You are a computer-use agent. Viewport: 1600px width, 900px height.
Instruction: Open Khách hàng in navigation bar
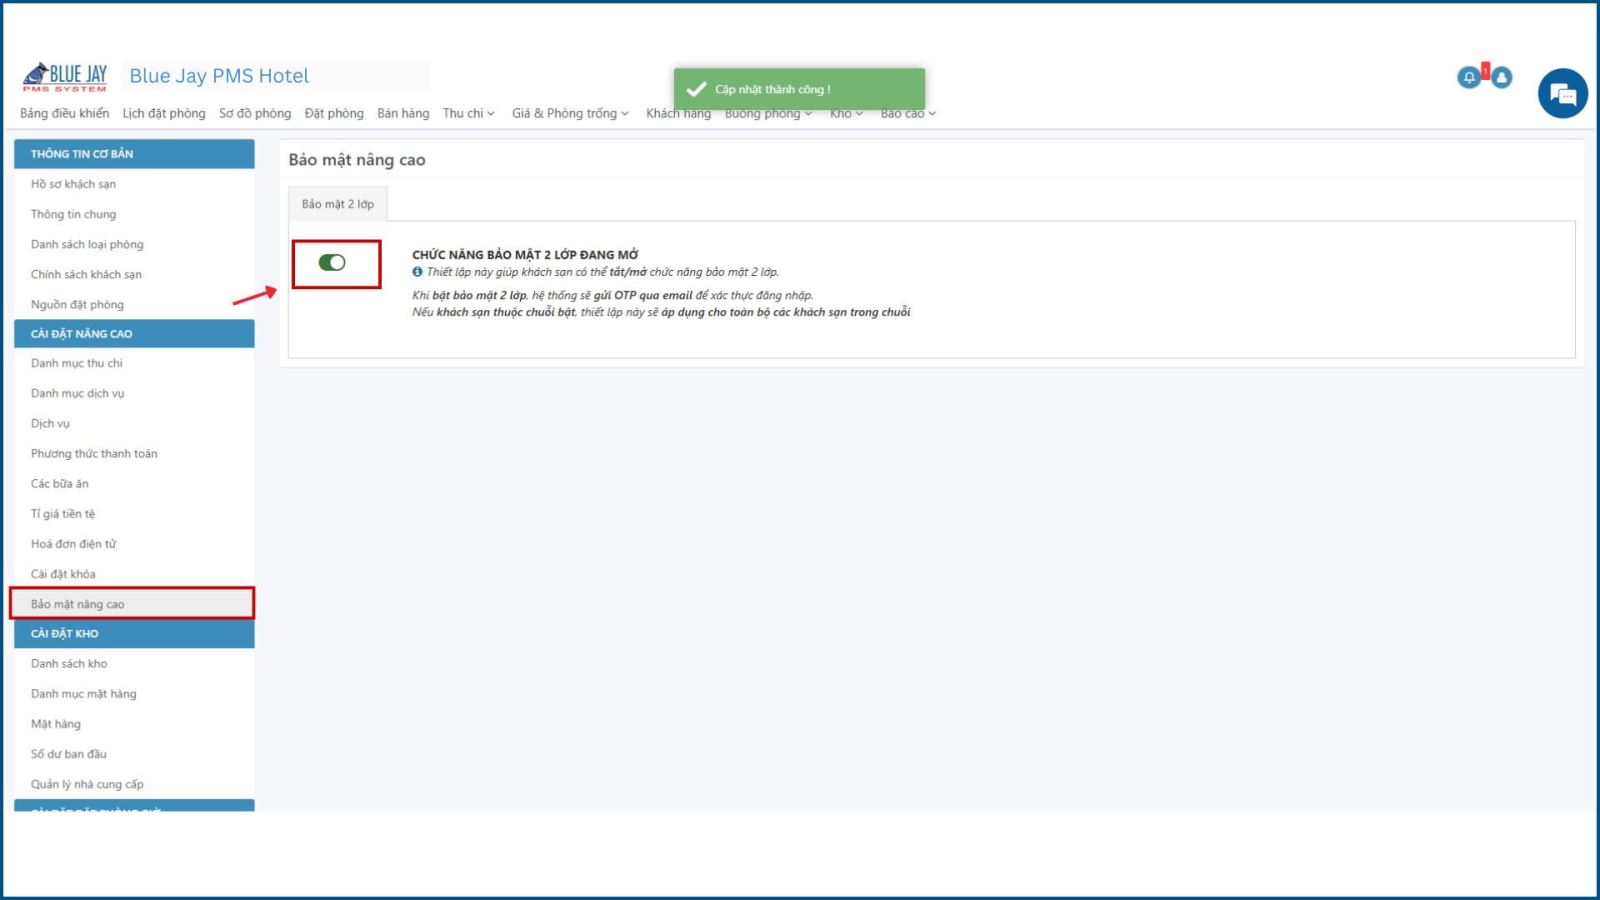coord(678,114)
